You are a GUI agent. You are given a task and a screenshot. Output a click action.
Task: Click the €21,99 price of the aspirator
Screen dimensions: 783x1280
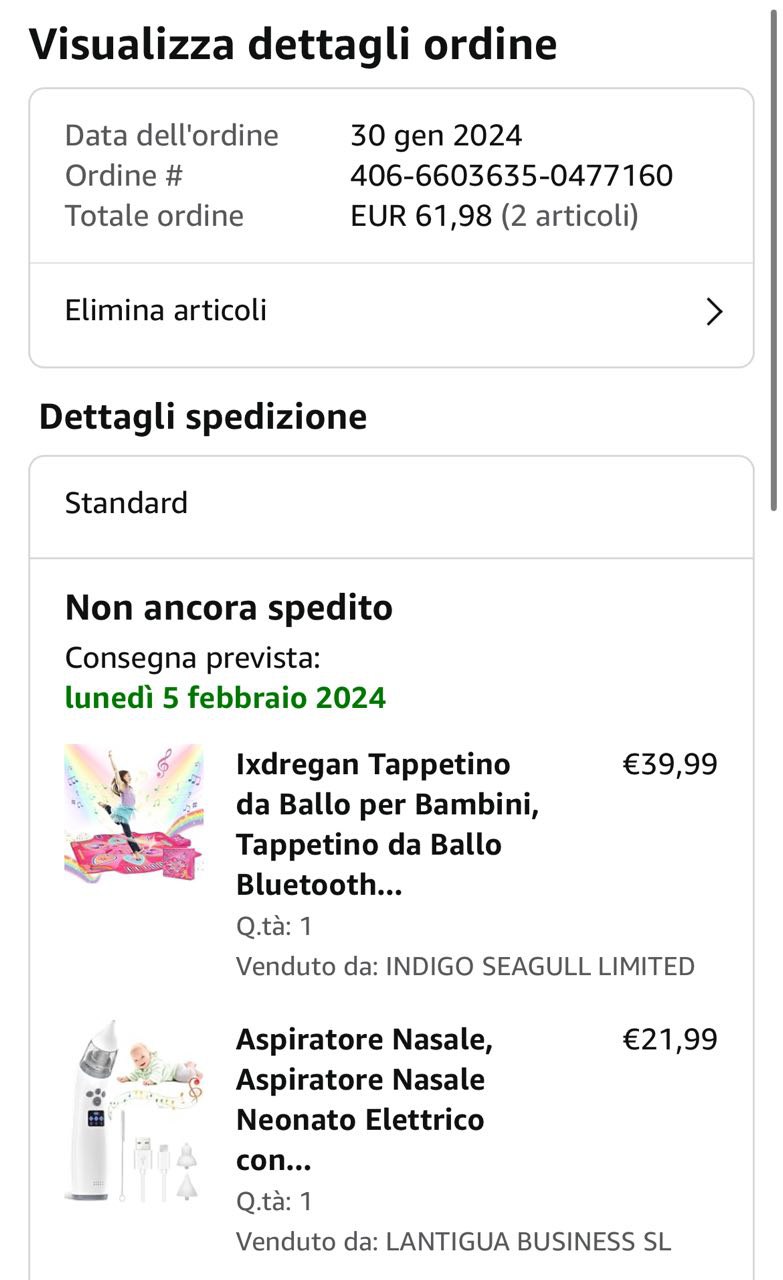click(x=670, y=1040)
